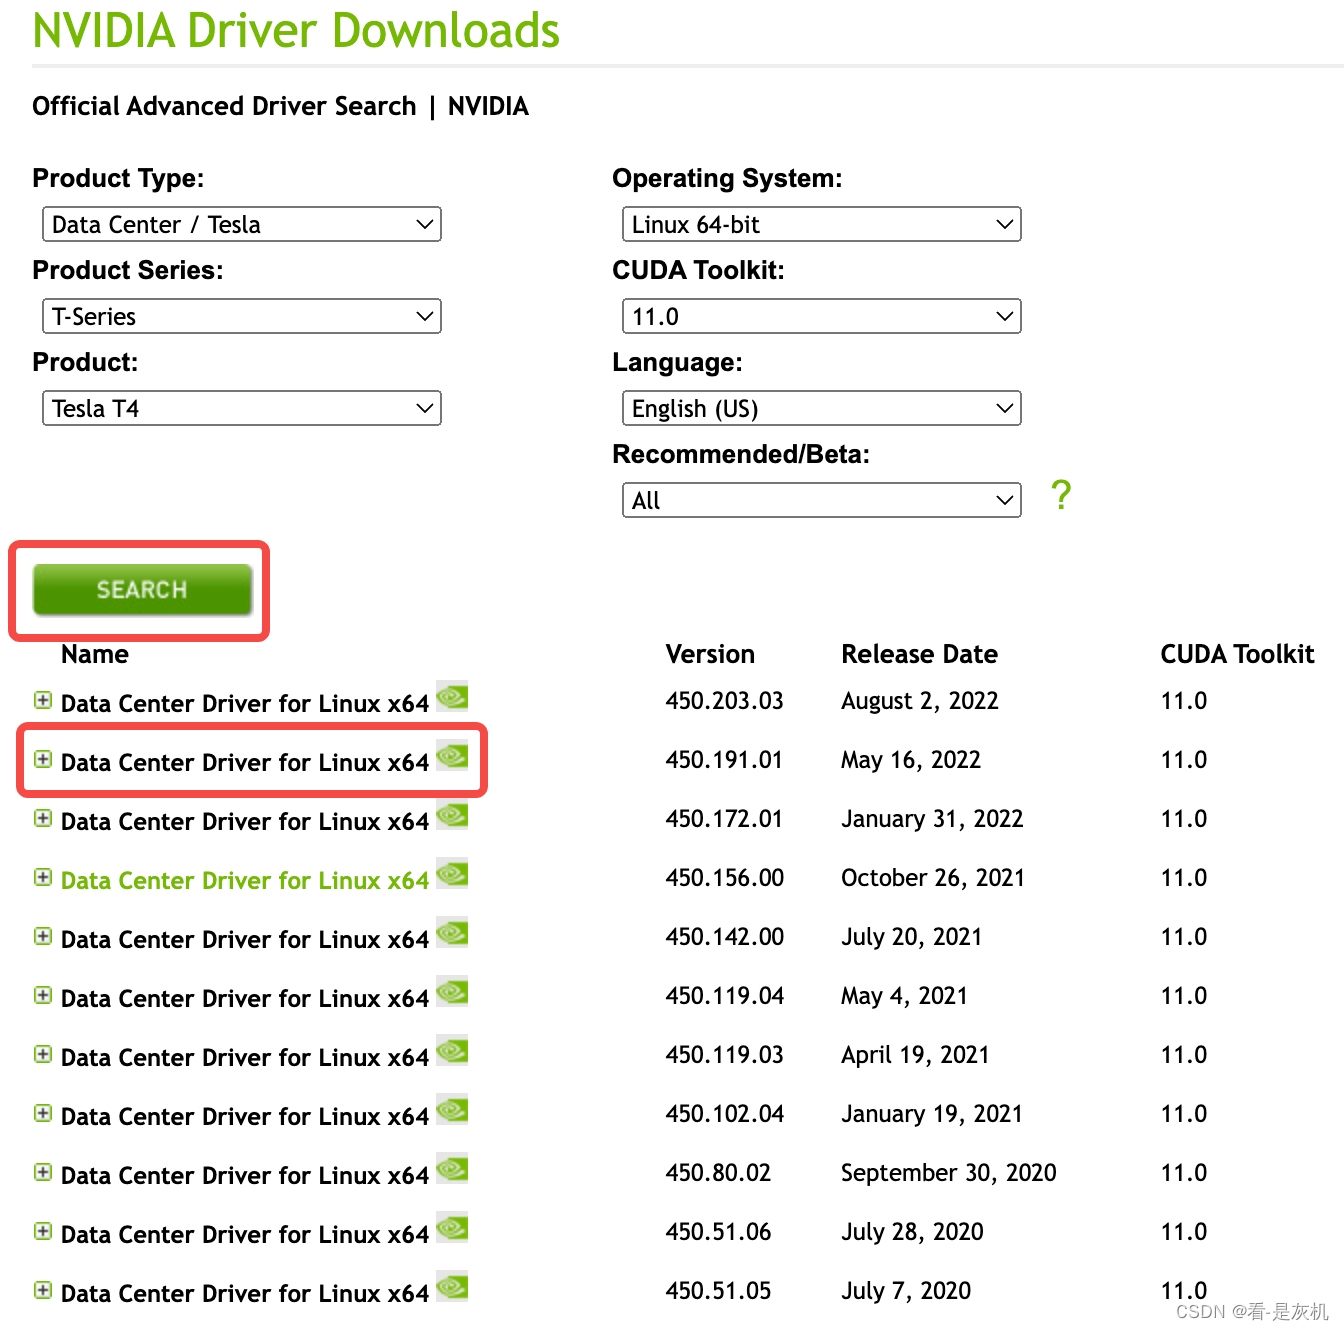Open highlighted green driver link for October 26, 2021
This screenshot has width=1344, height=1330.
point(245,880)
